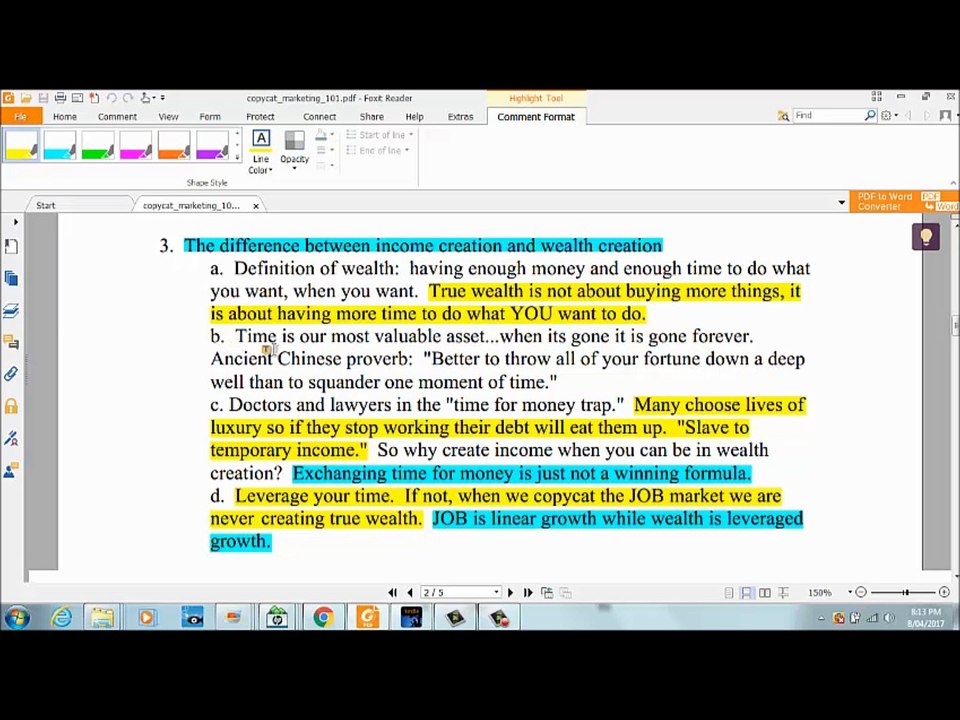Open the Digital Signatures panel icon
This screenshot has height=720, width=960.
[x=11, y=438]
